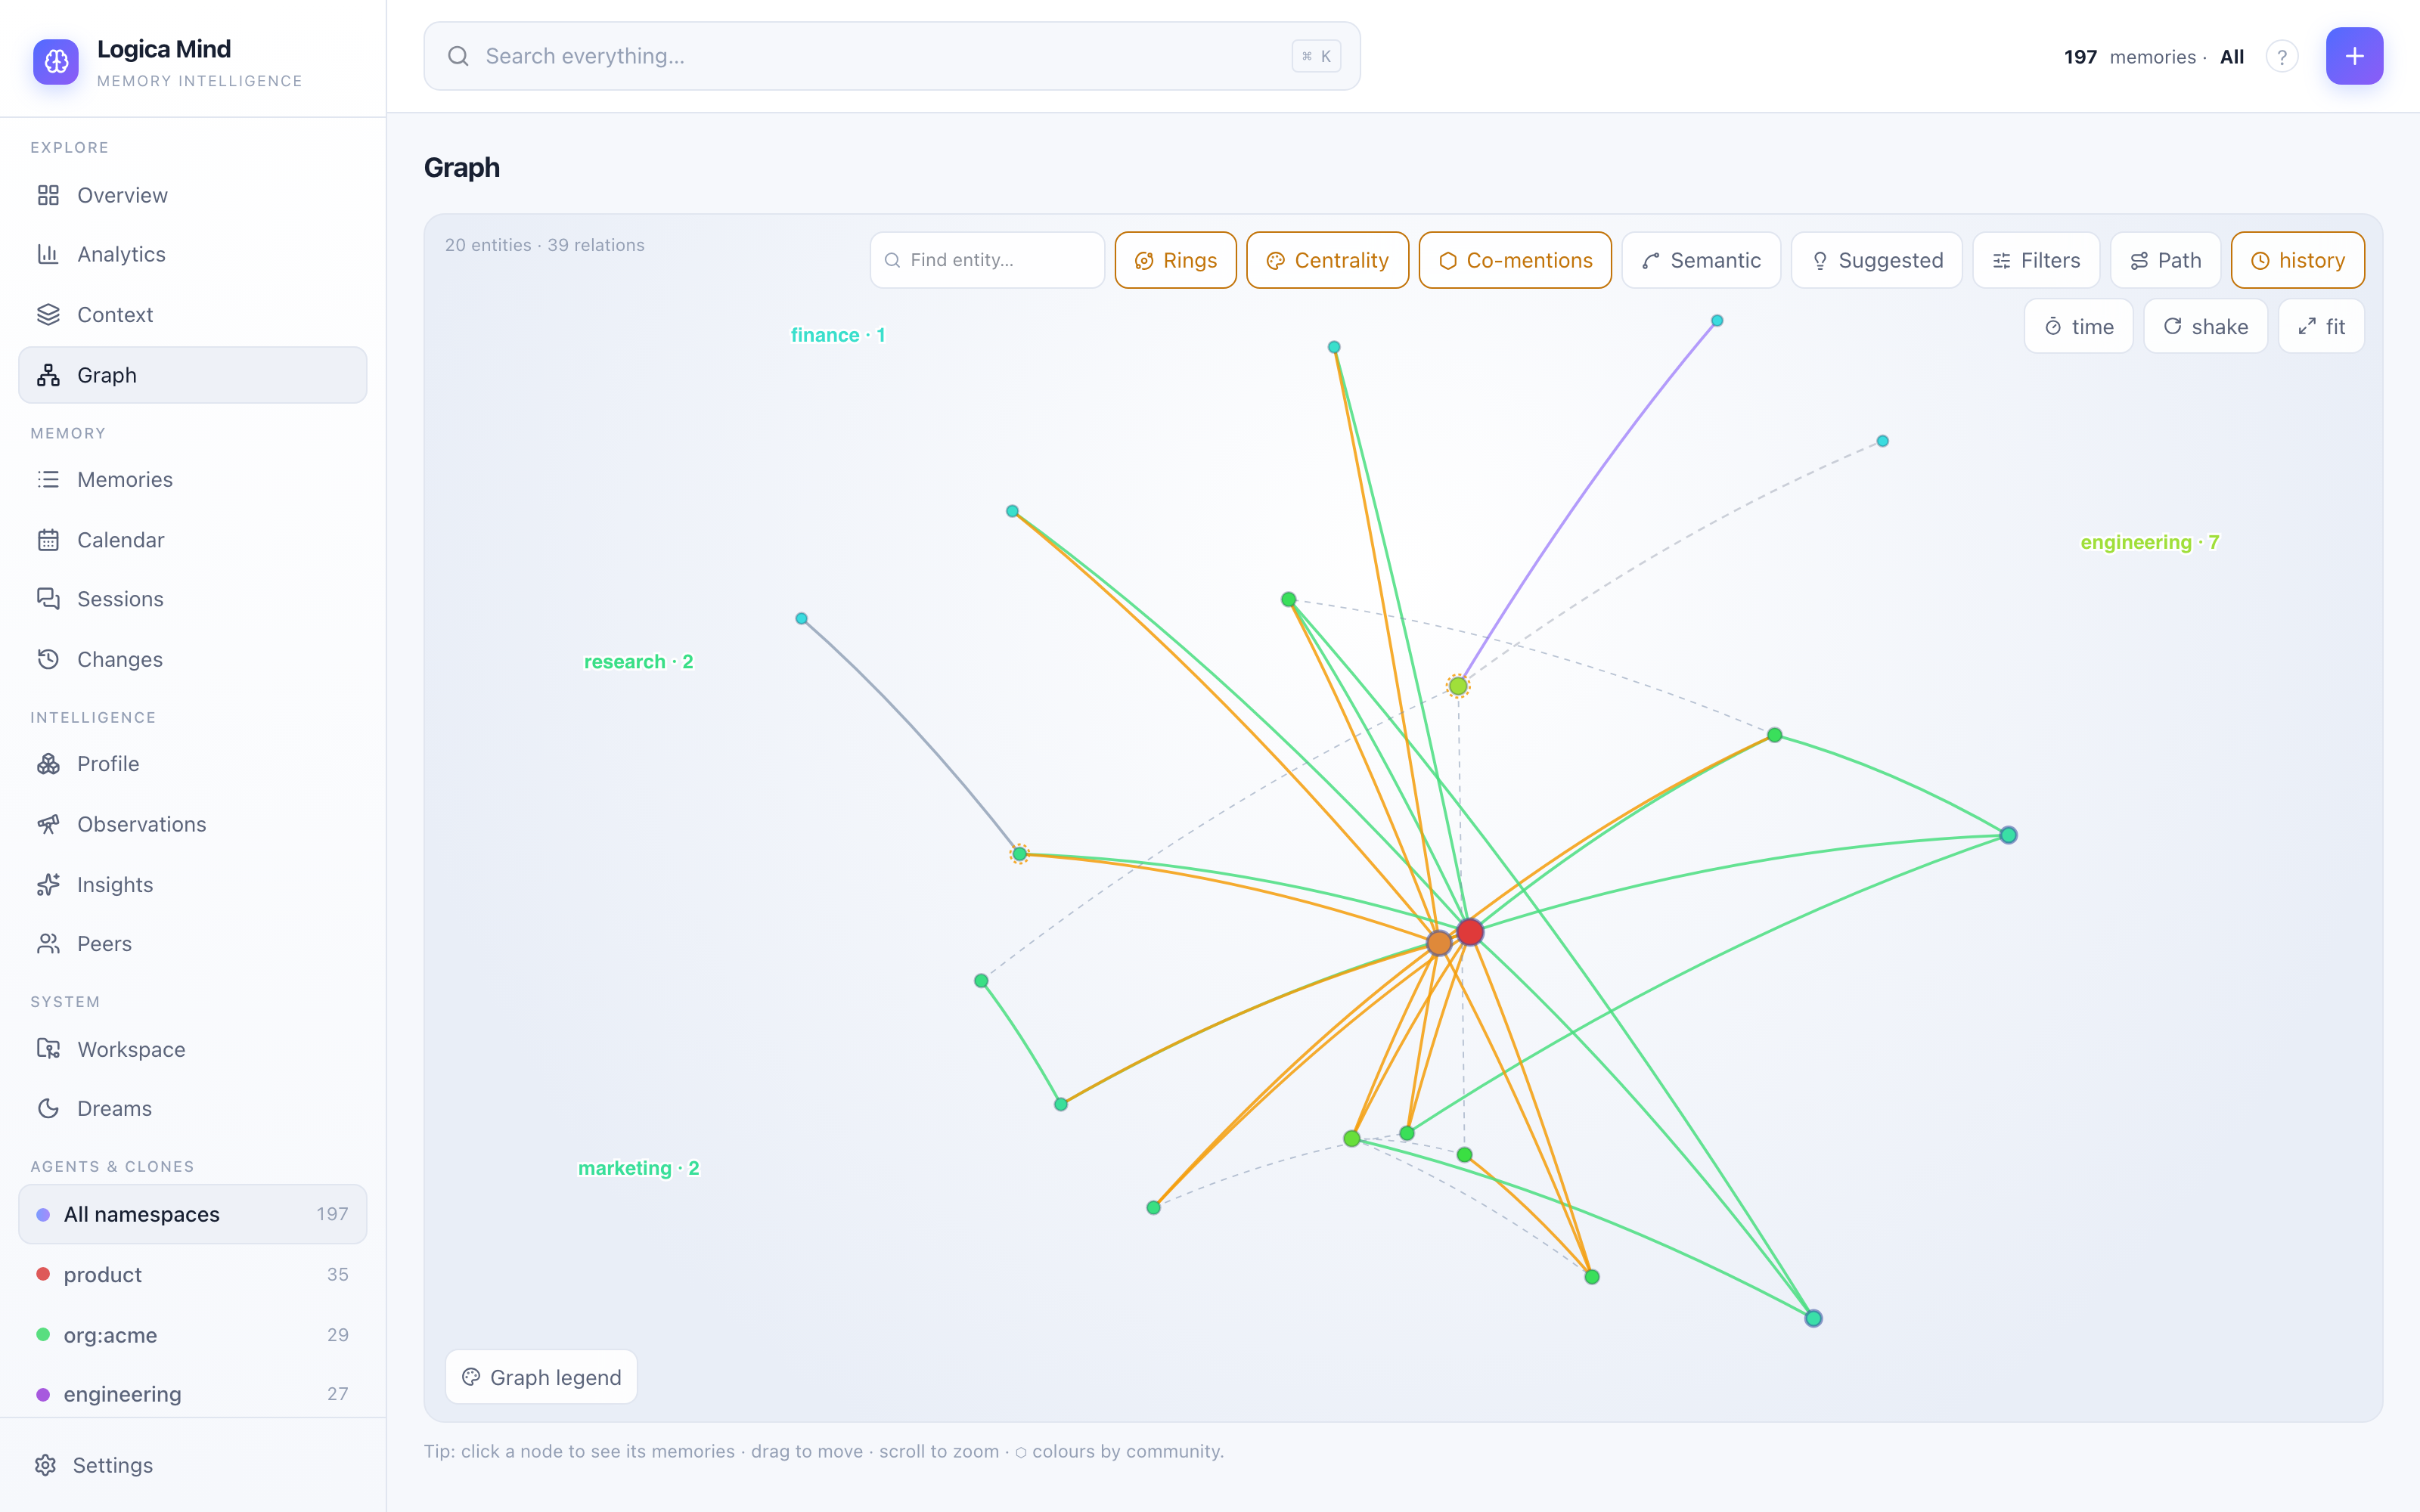Open the Analytics page
The height and width of the screenshot is (1512, 2420).
coord(193,254)
